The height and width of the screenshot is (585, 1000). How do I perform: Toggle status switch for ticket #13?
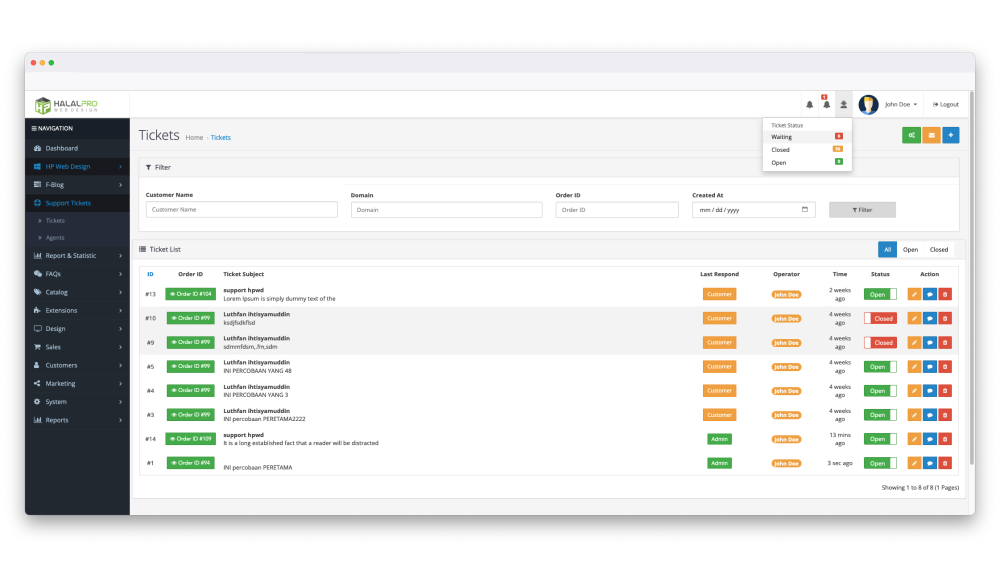click(x=880, y=294)
